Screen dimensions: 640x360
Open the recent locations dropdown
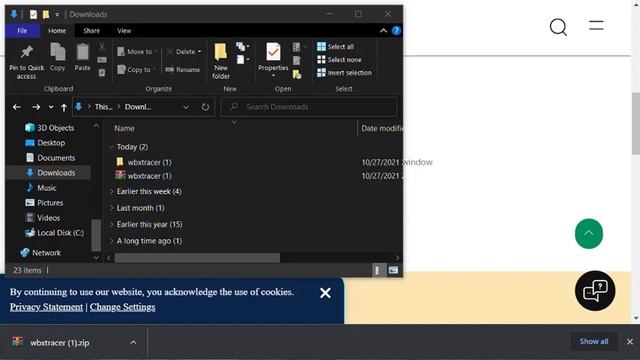click(x=51, y=107)
